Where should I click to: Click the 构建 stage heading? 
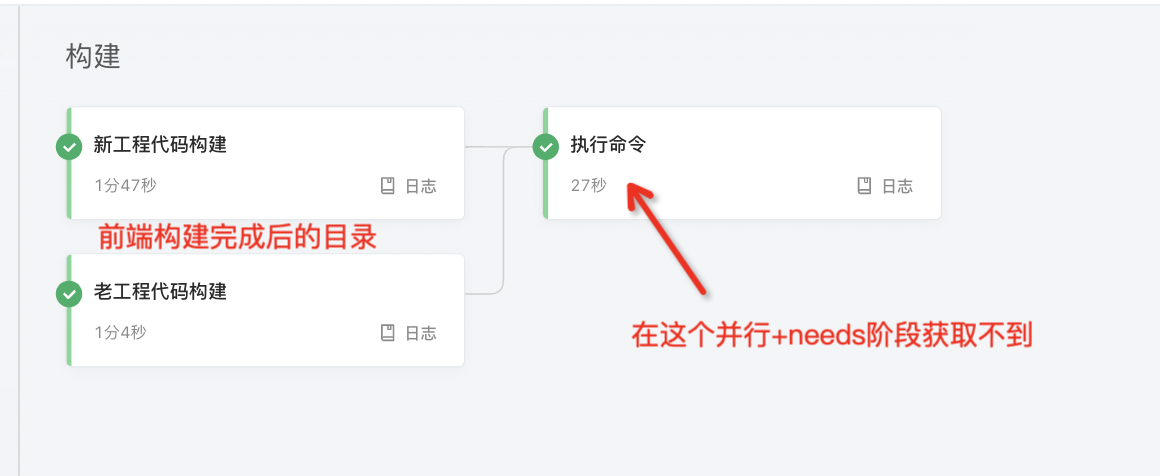(93, 56)
